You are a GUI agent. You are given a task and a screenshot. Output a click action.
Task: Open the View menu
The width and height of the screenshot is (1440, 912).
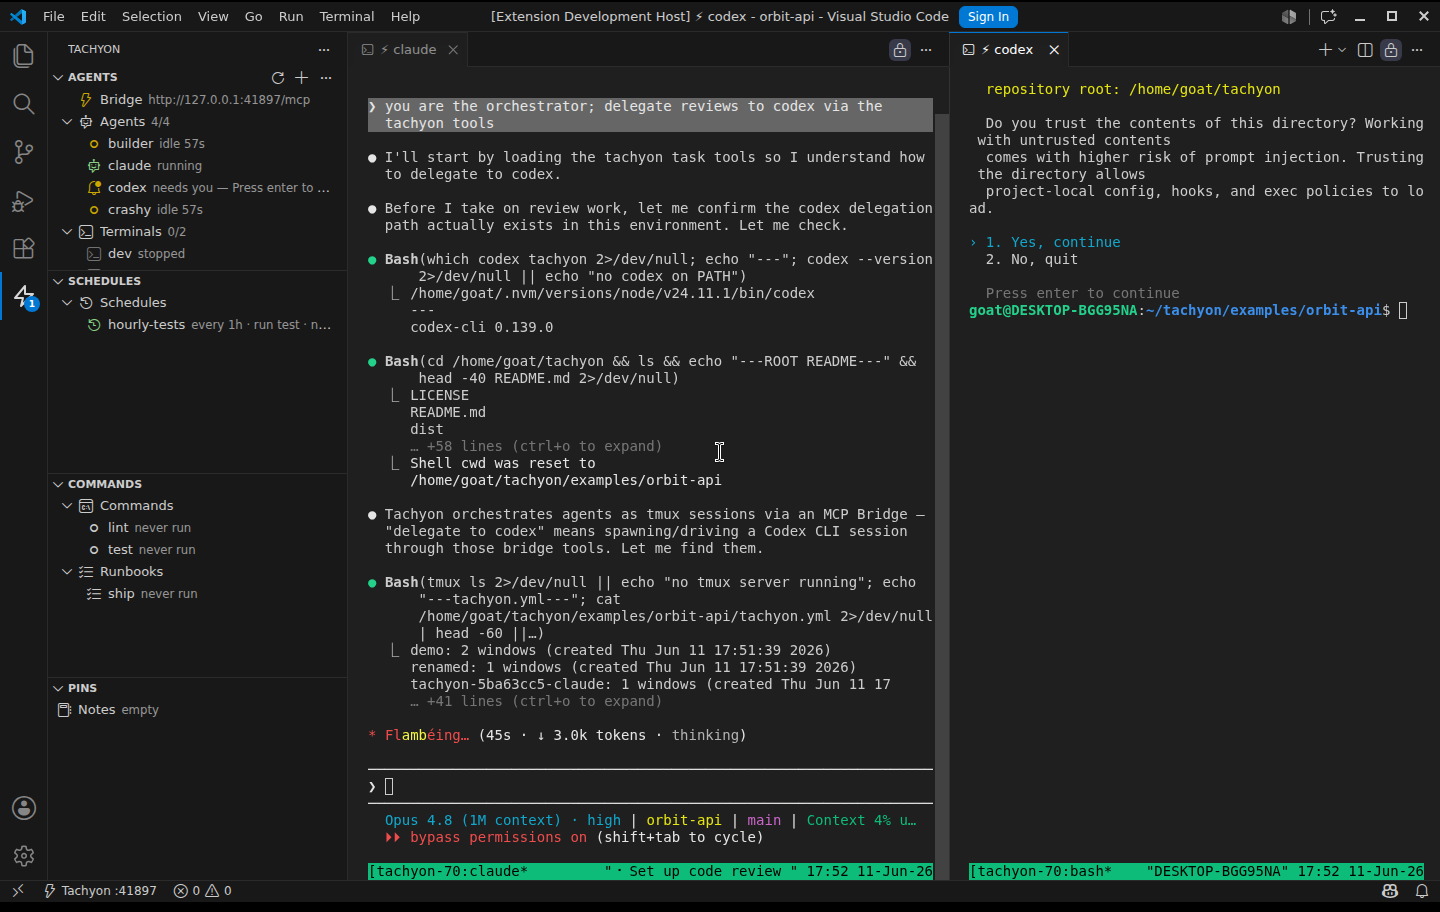[x=213, y=17]
